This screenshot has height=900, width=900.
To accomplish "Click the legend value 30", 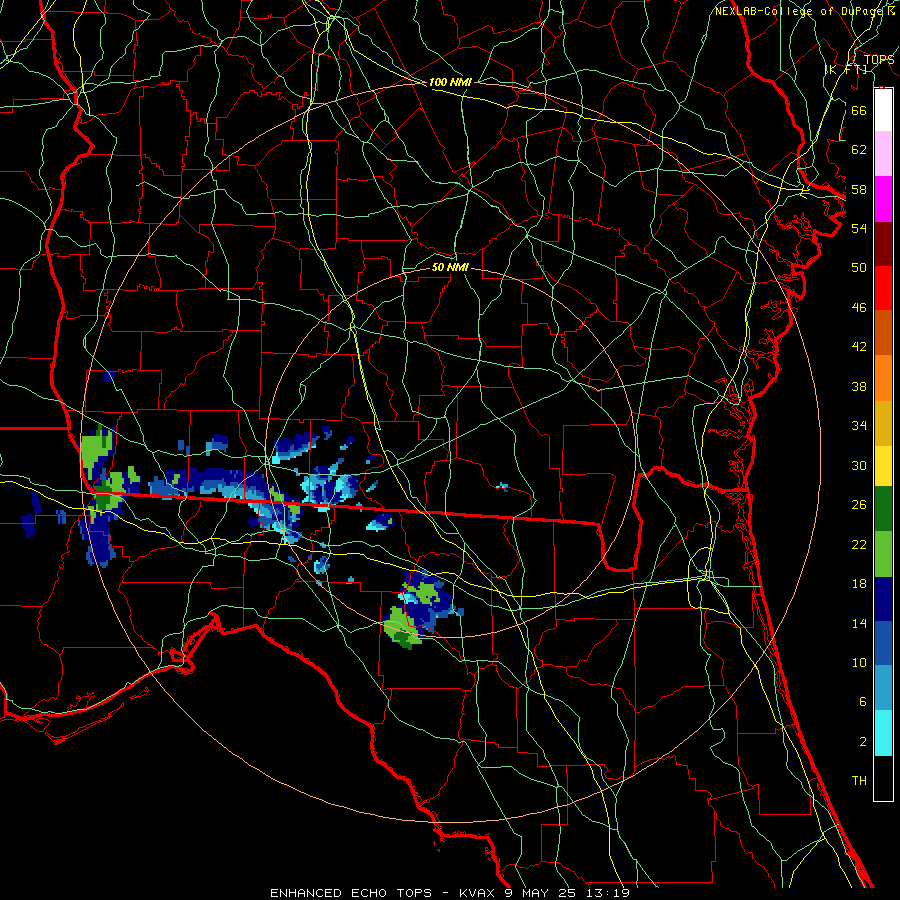I will click(859, 465).
